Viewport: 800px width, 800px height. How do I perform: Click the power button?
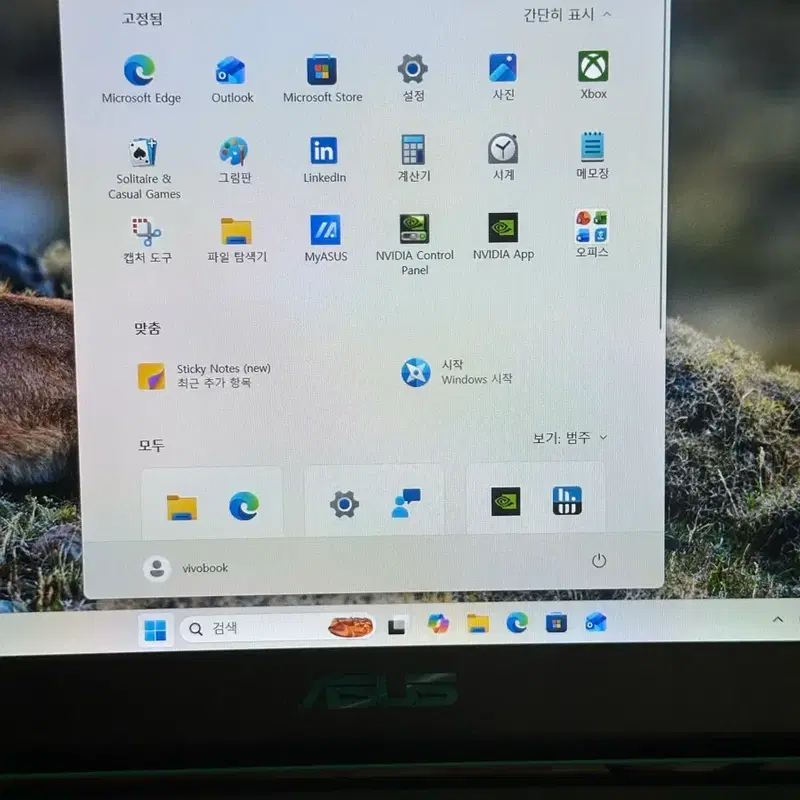pyautogui.click(x=598, y=561)
